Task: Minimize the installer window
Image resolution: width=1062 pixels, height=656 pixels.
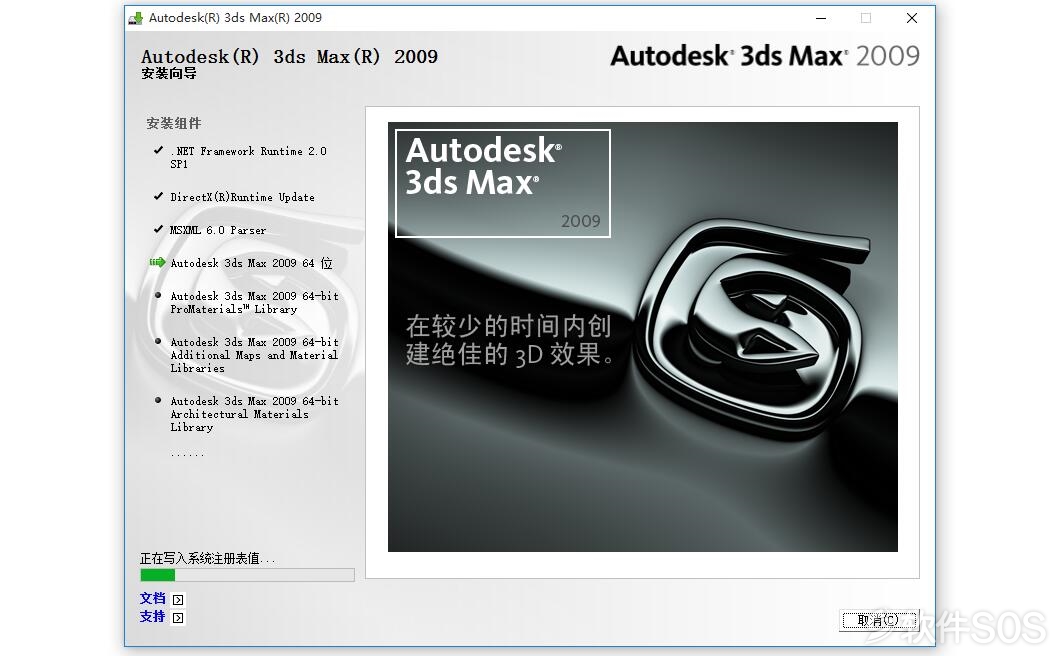Action: click(821, 18)
